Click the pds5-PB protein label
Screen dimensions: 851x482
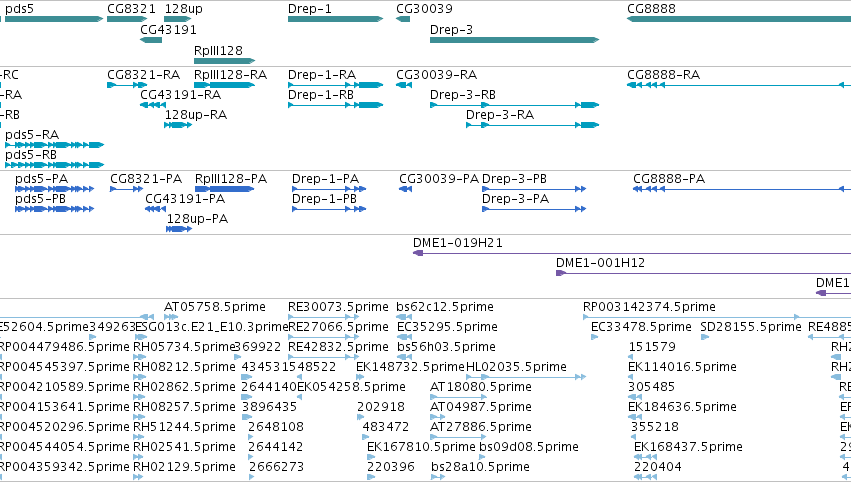40,199
